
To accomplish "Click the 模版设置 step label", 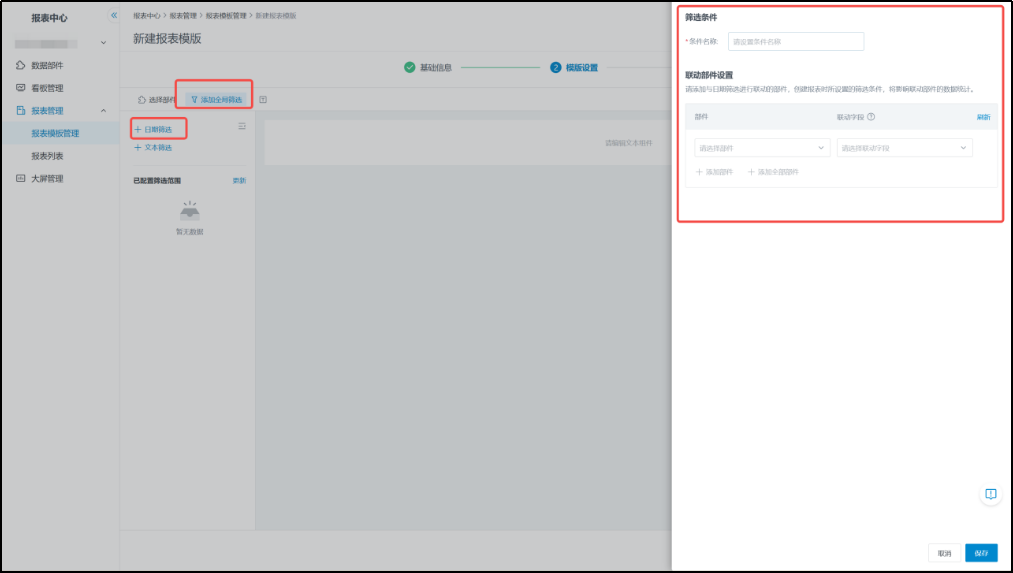I will (582, 67).
